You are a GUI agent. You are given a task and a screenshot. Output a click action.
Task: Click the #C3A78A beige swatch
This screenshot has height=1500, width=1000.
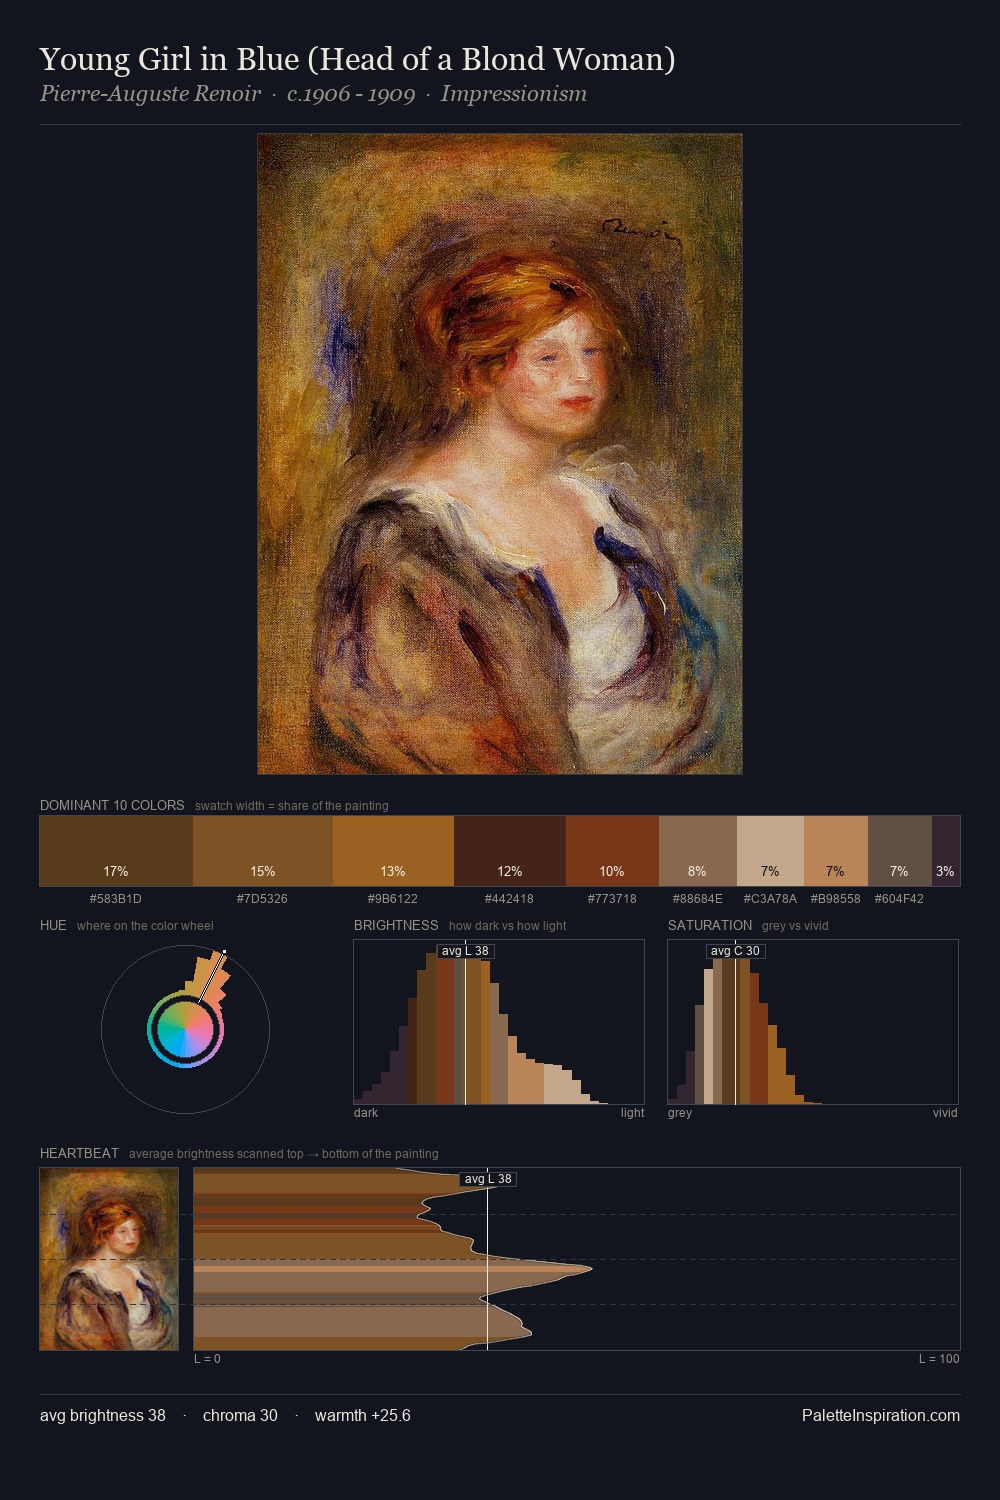point(770,851)
